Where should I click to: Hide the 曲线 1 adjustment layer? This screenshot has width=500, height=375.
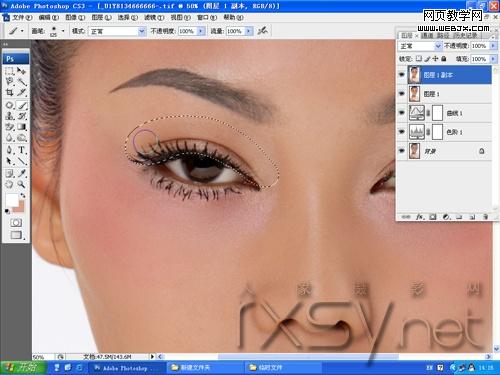(402, 113)
